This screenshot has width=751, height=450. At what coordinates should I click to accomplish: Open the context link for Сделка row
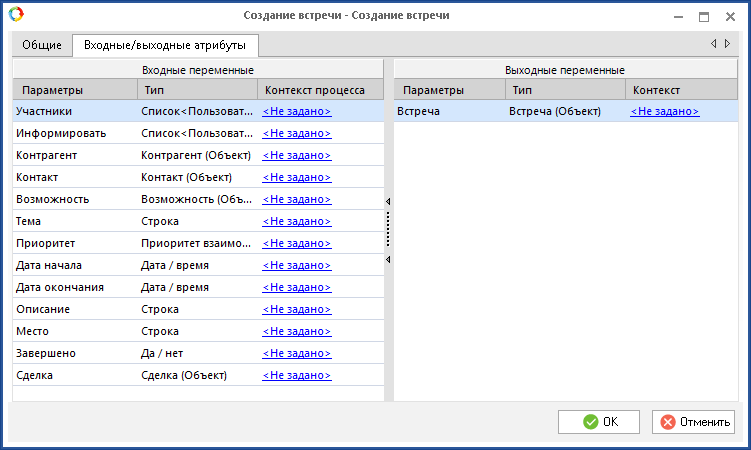pyautogui.click(x=296, y=376)
